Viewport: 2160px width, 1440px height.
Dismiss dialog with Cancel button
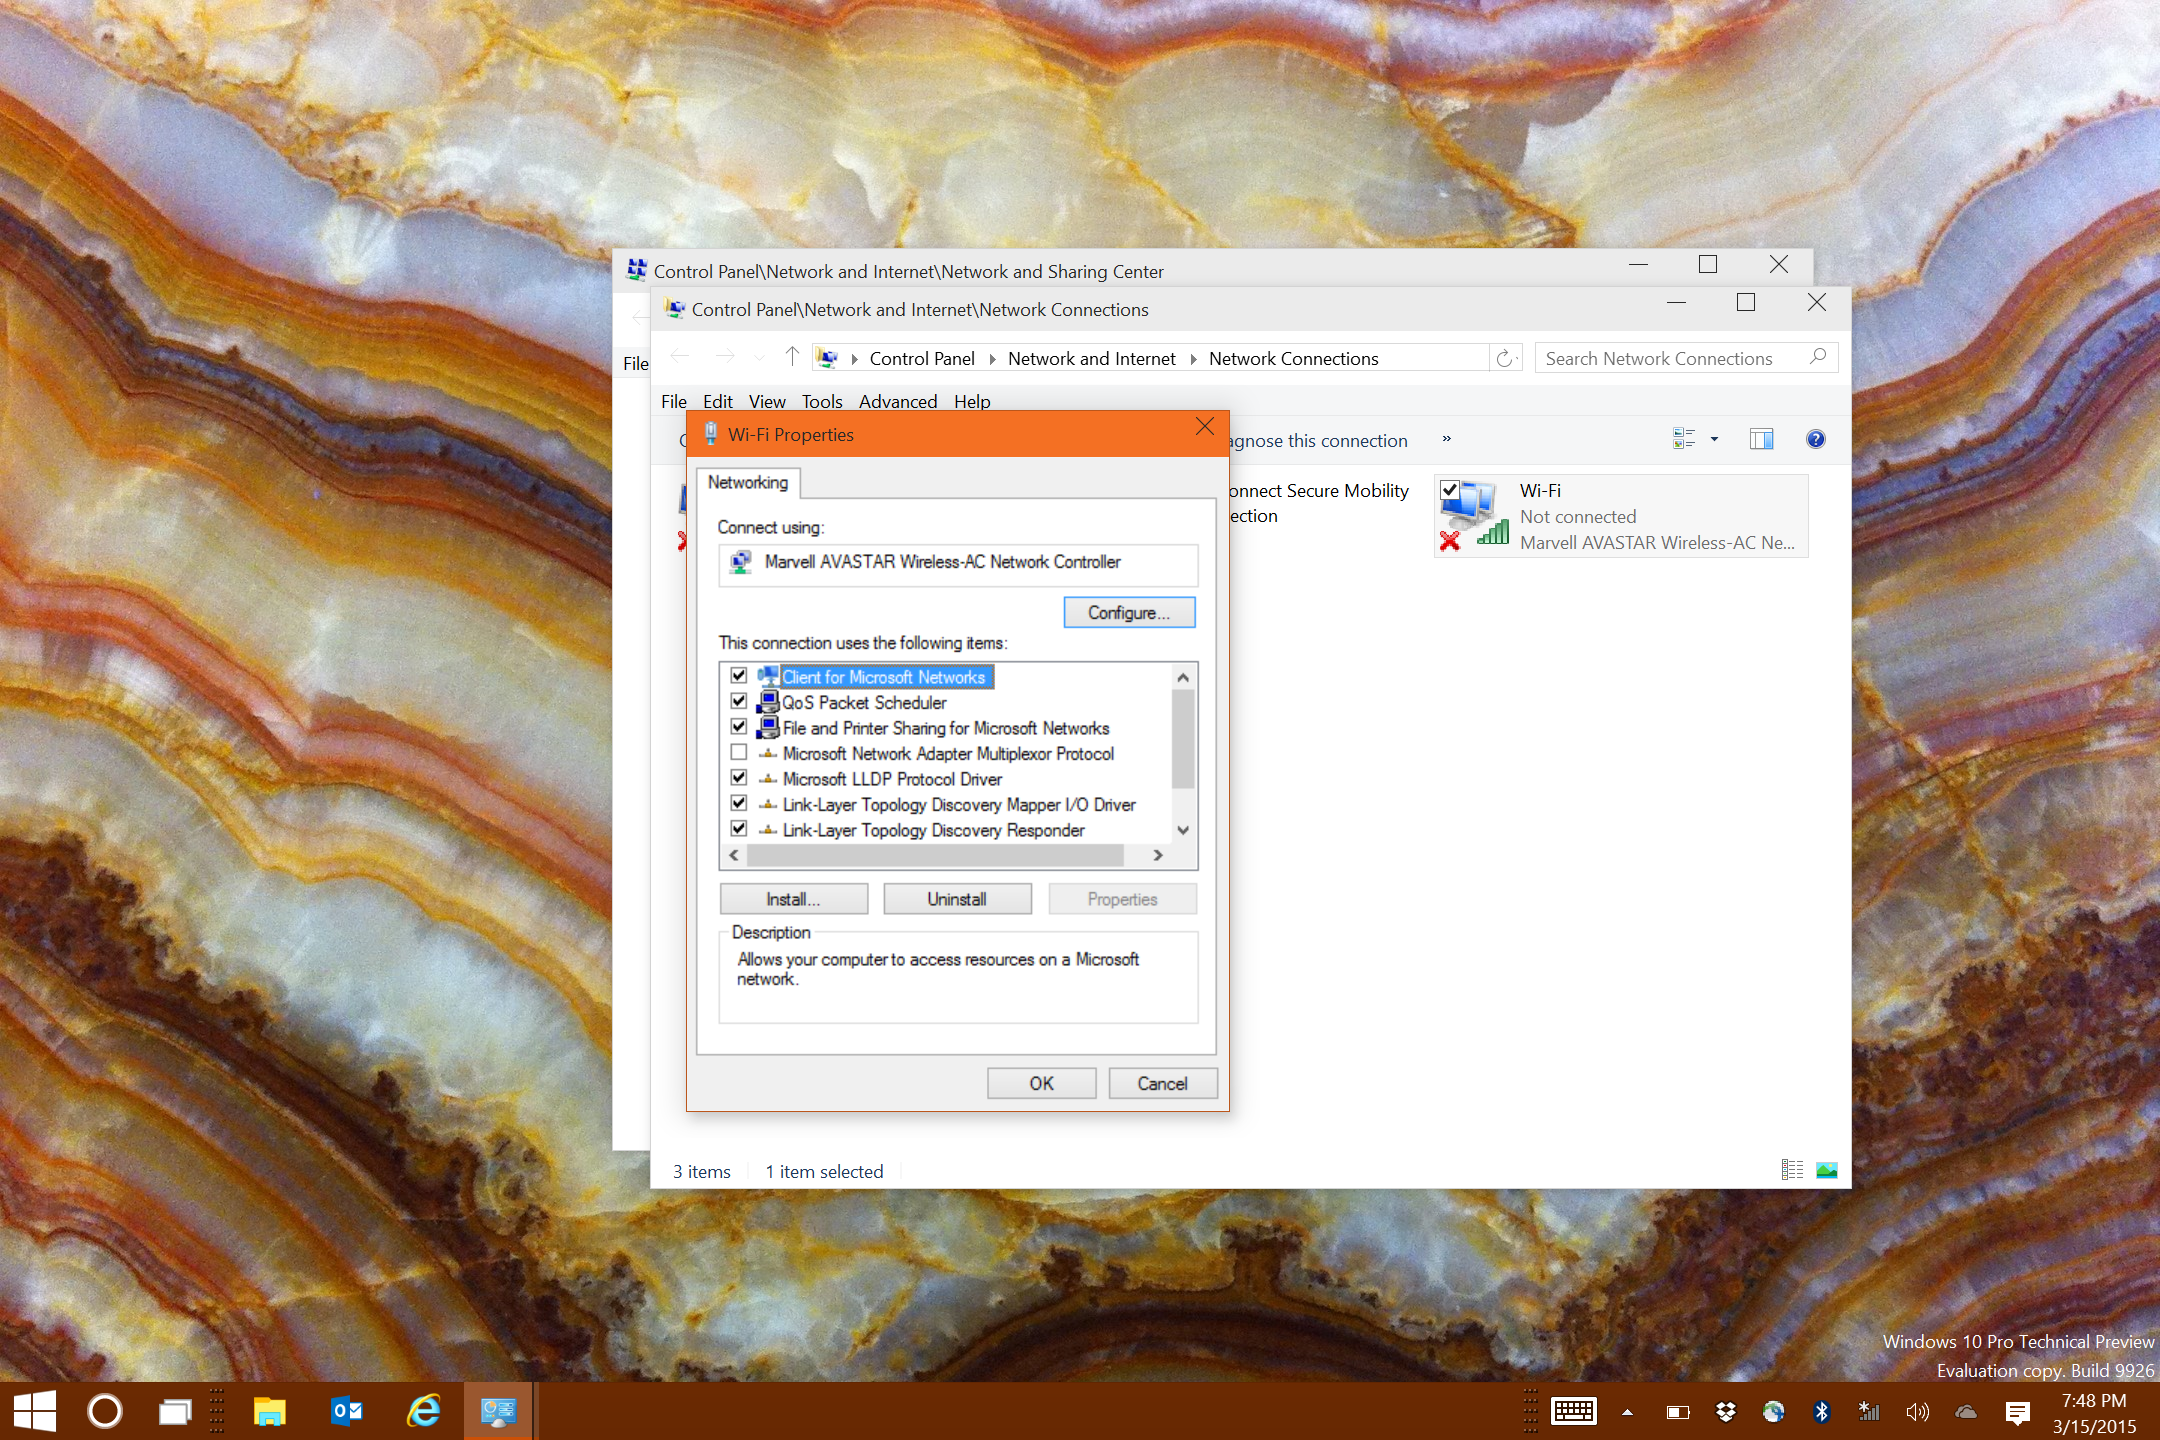coord(1162,1083)
